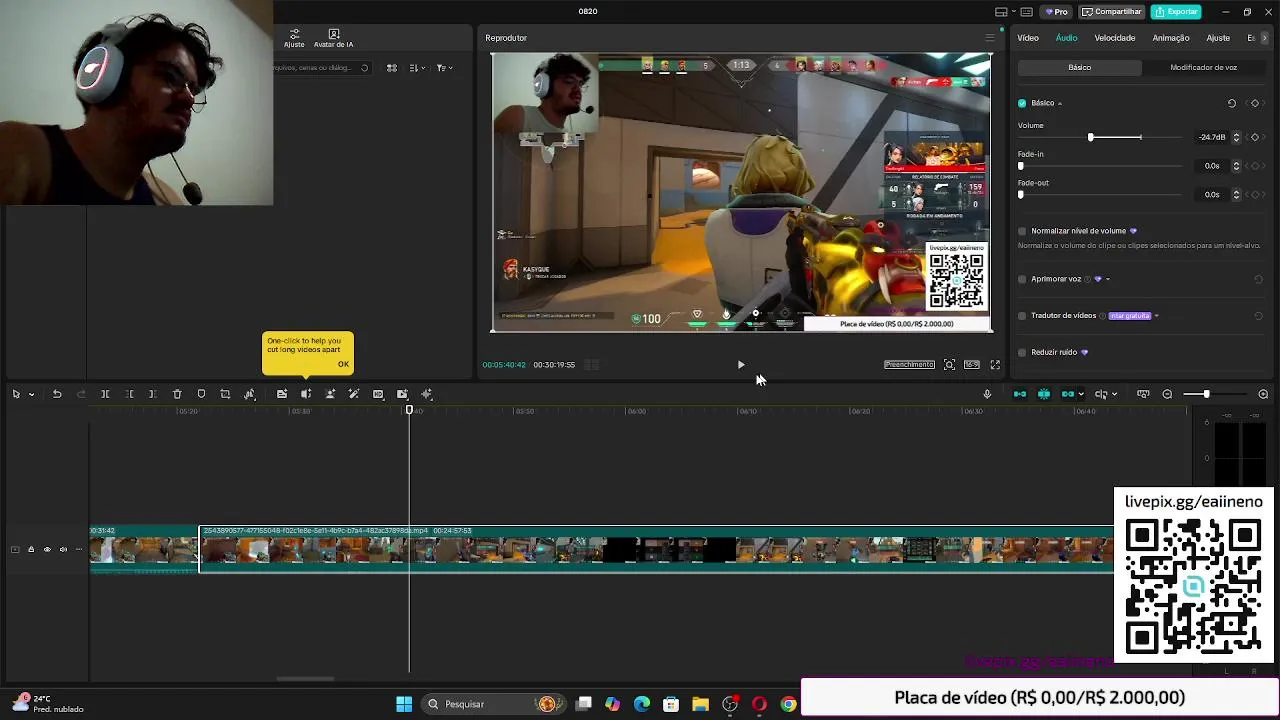The image size is (1280, 720).
Task: Adjust Volume value stepper
Action: pyautogui.click(x=1236, y=137)
